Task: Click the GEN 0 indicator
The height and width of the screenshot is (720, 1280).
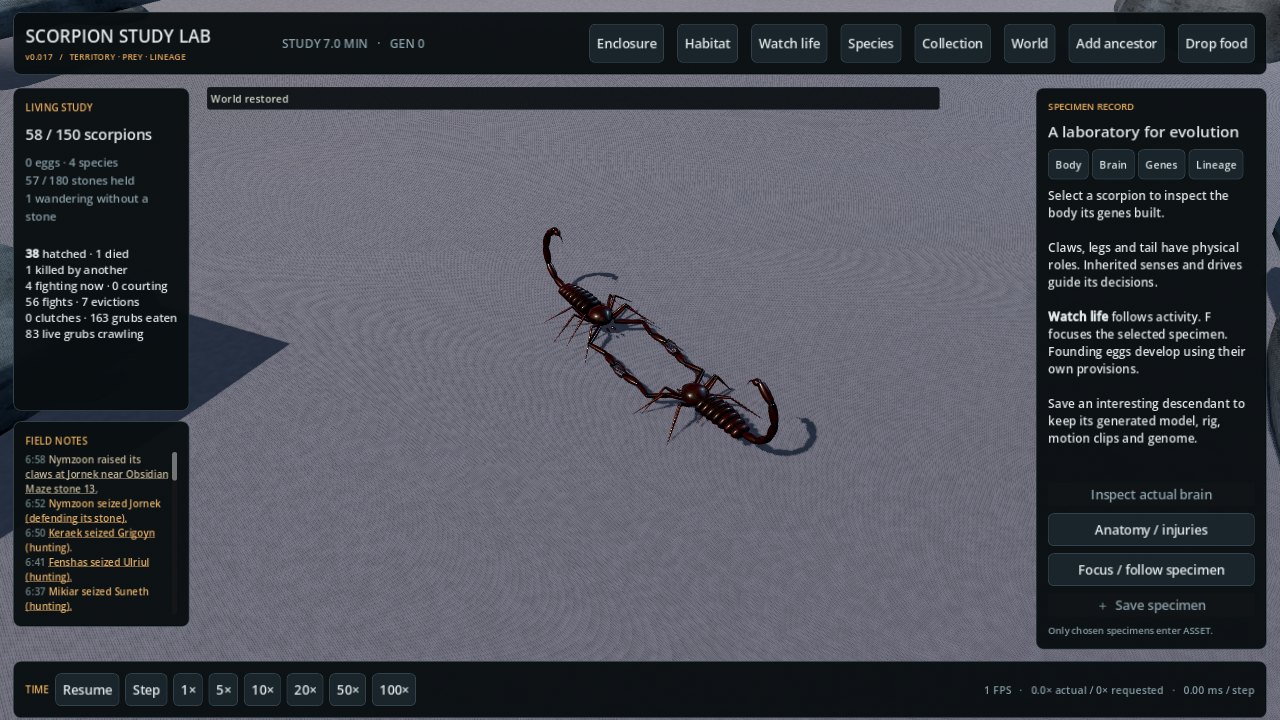Action: tap(407, 44)
